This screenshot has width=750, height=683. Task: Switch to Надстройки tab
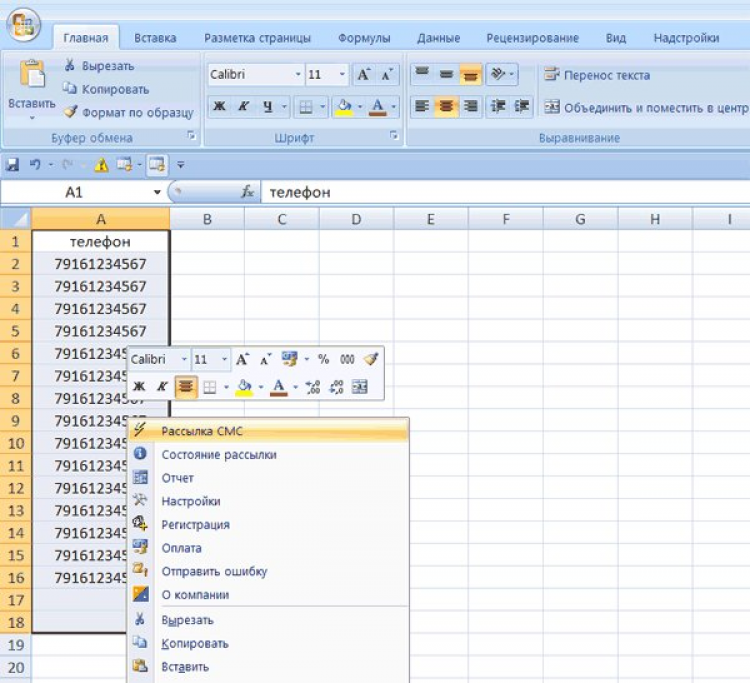pos(686,38)
